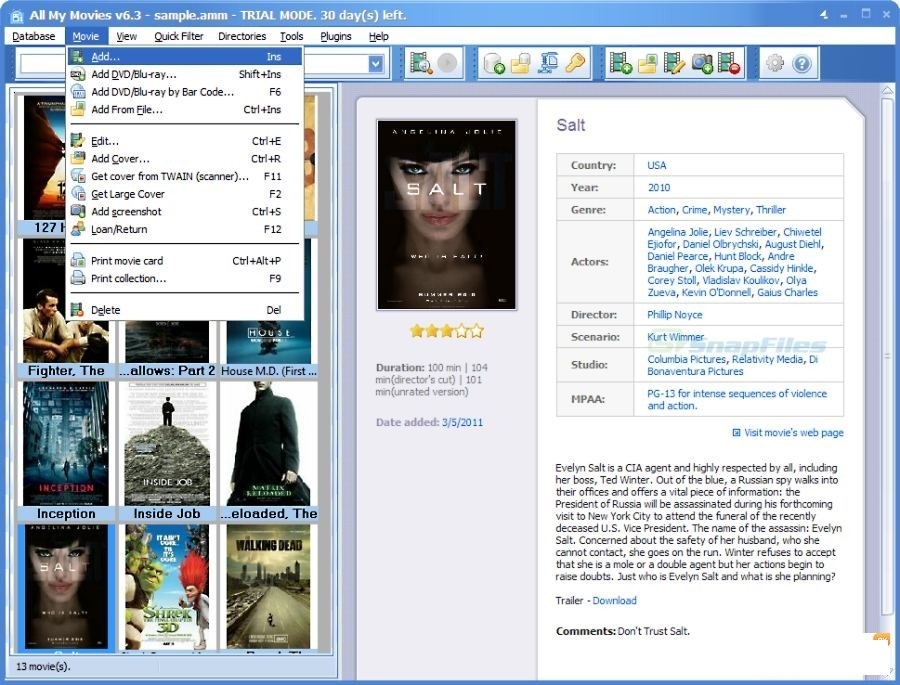Viewport: 900px width, 685px height.
Task: Click the add screenshot camera toolbar icon
Action: click(x=702, y=64)
